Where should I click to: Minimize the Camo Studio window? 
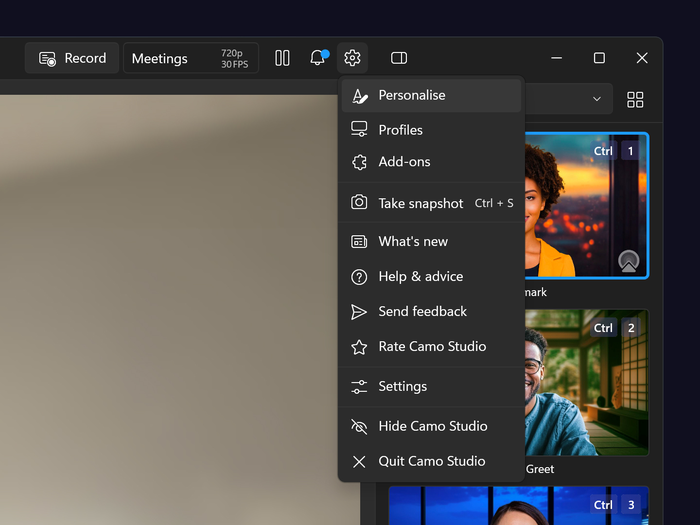[556, 58]
